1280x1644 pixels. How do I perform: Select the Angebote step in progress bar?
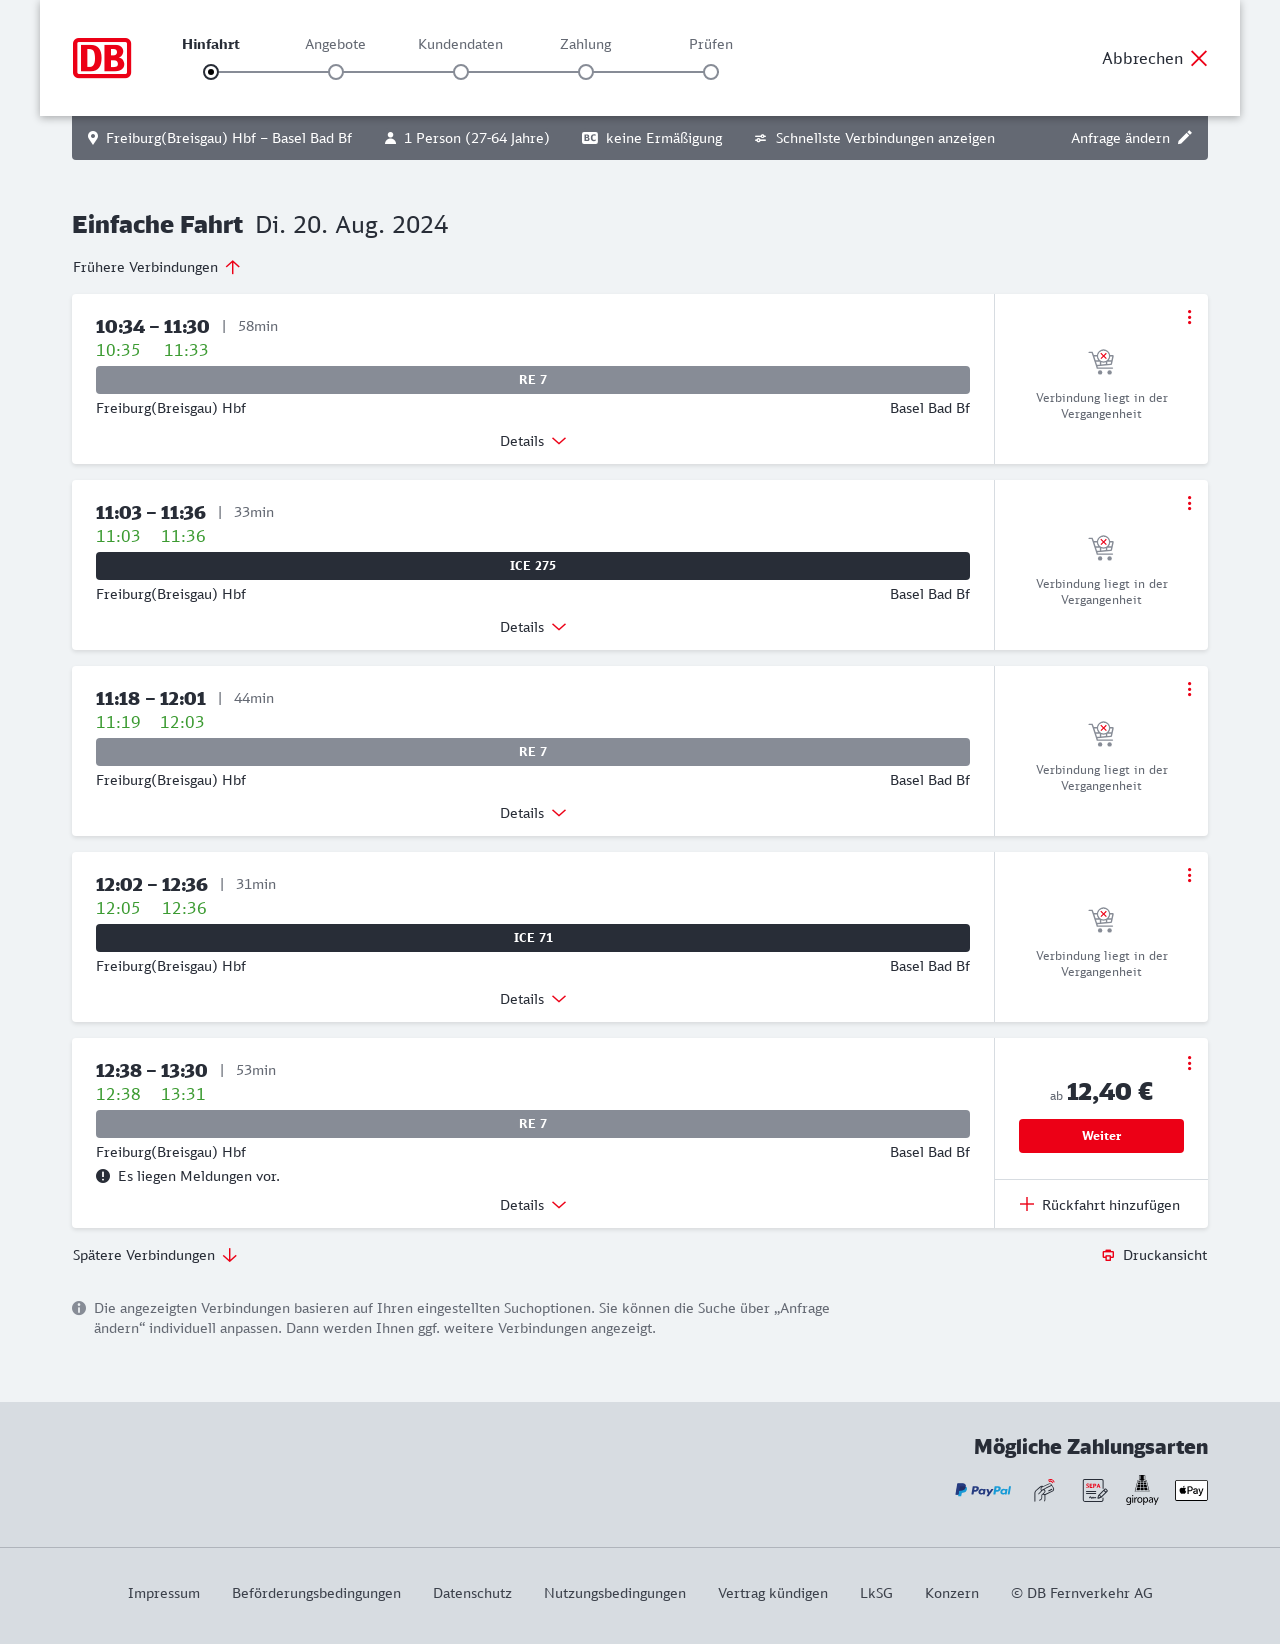[x=336, y=71]
